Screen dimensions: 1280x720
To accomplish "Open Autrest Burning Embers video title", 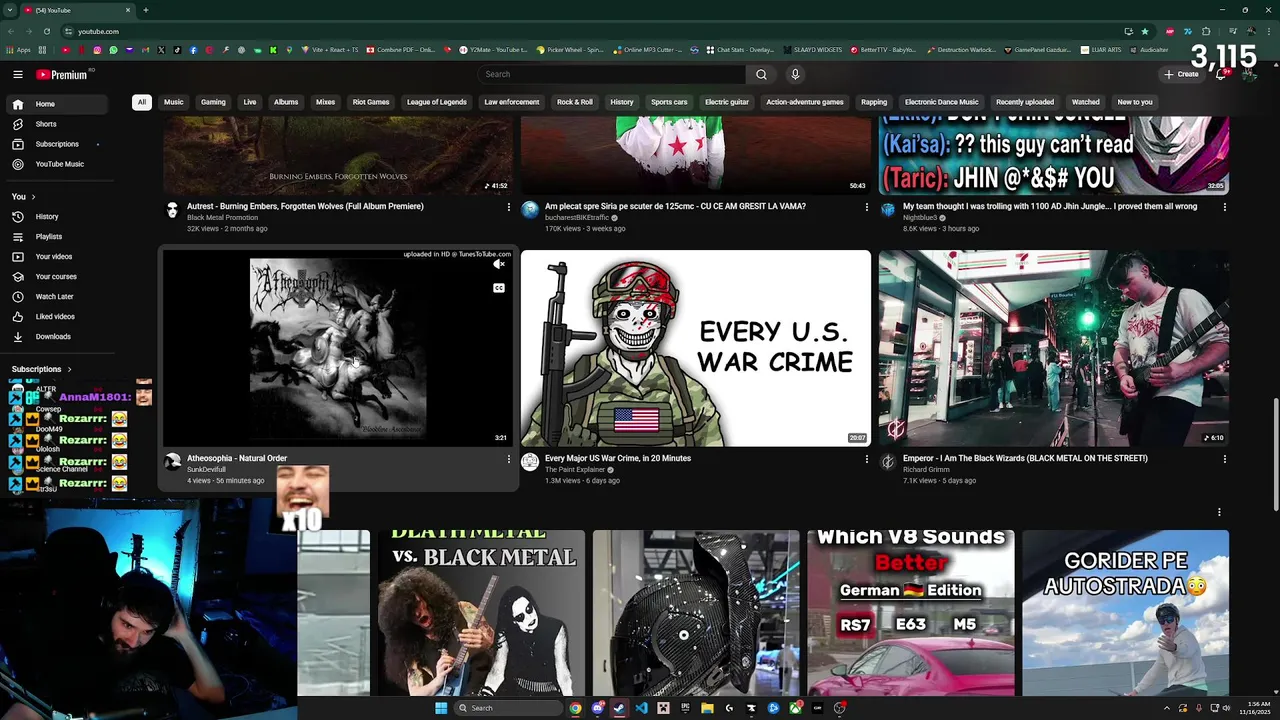I will 305,206.
